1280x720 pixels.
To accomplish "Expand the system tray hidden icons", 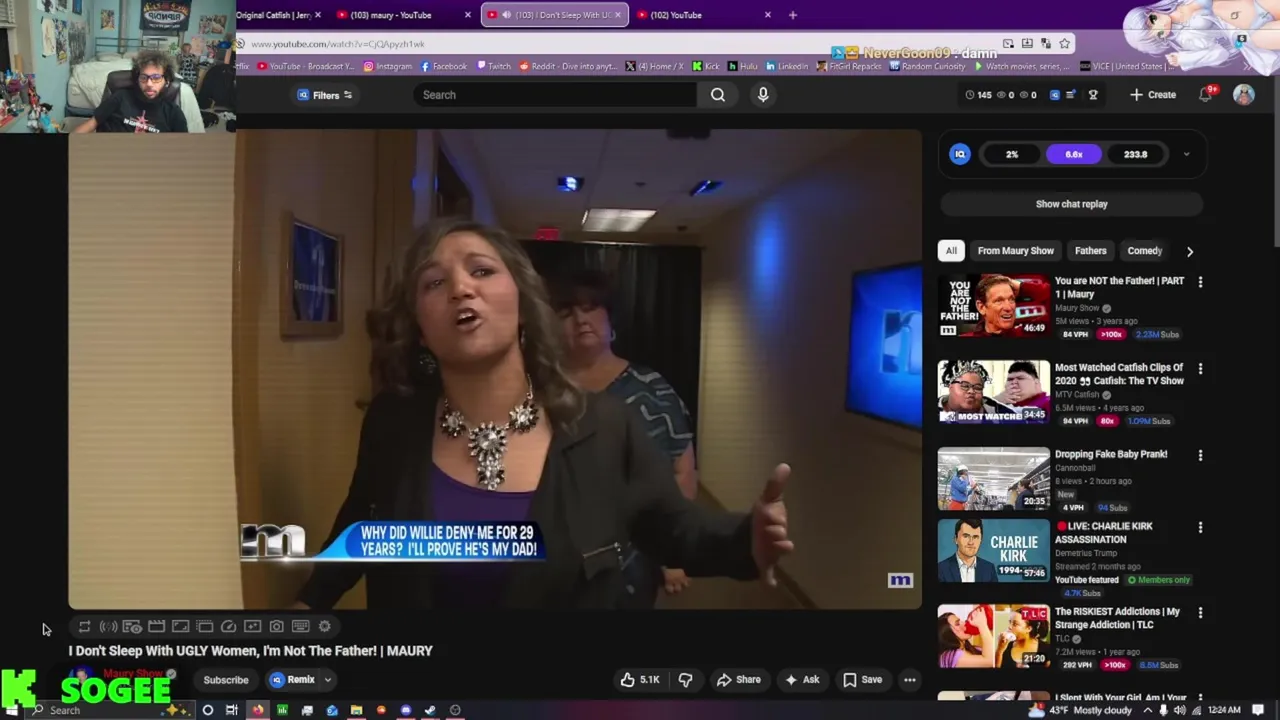I will tap(1147, 710).
